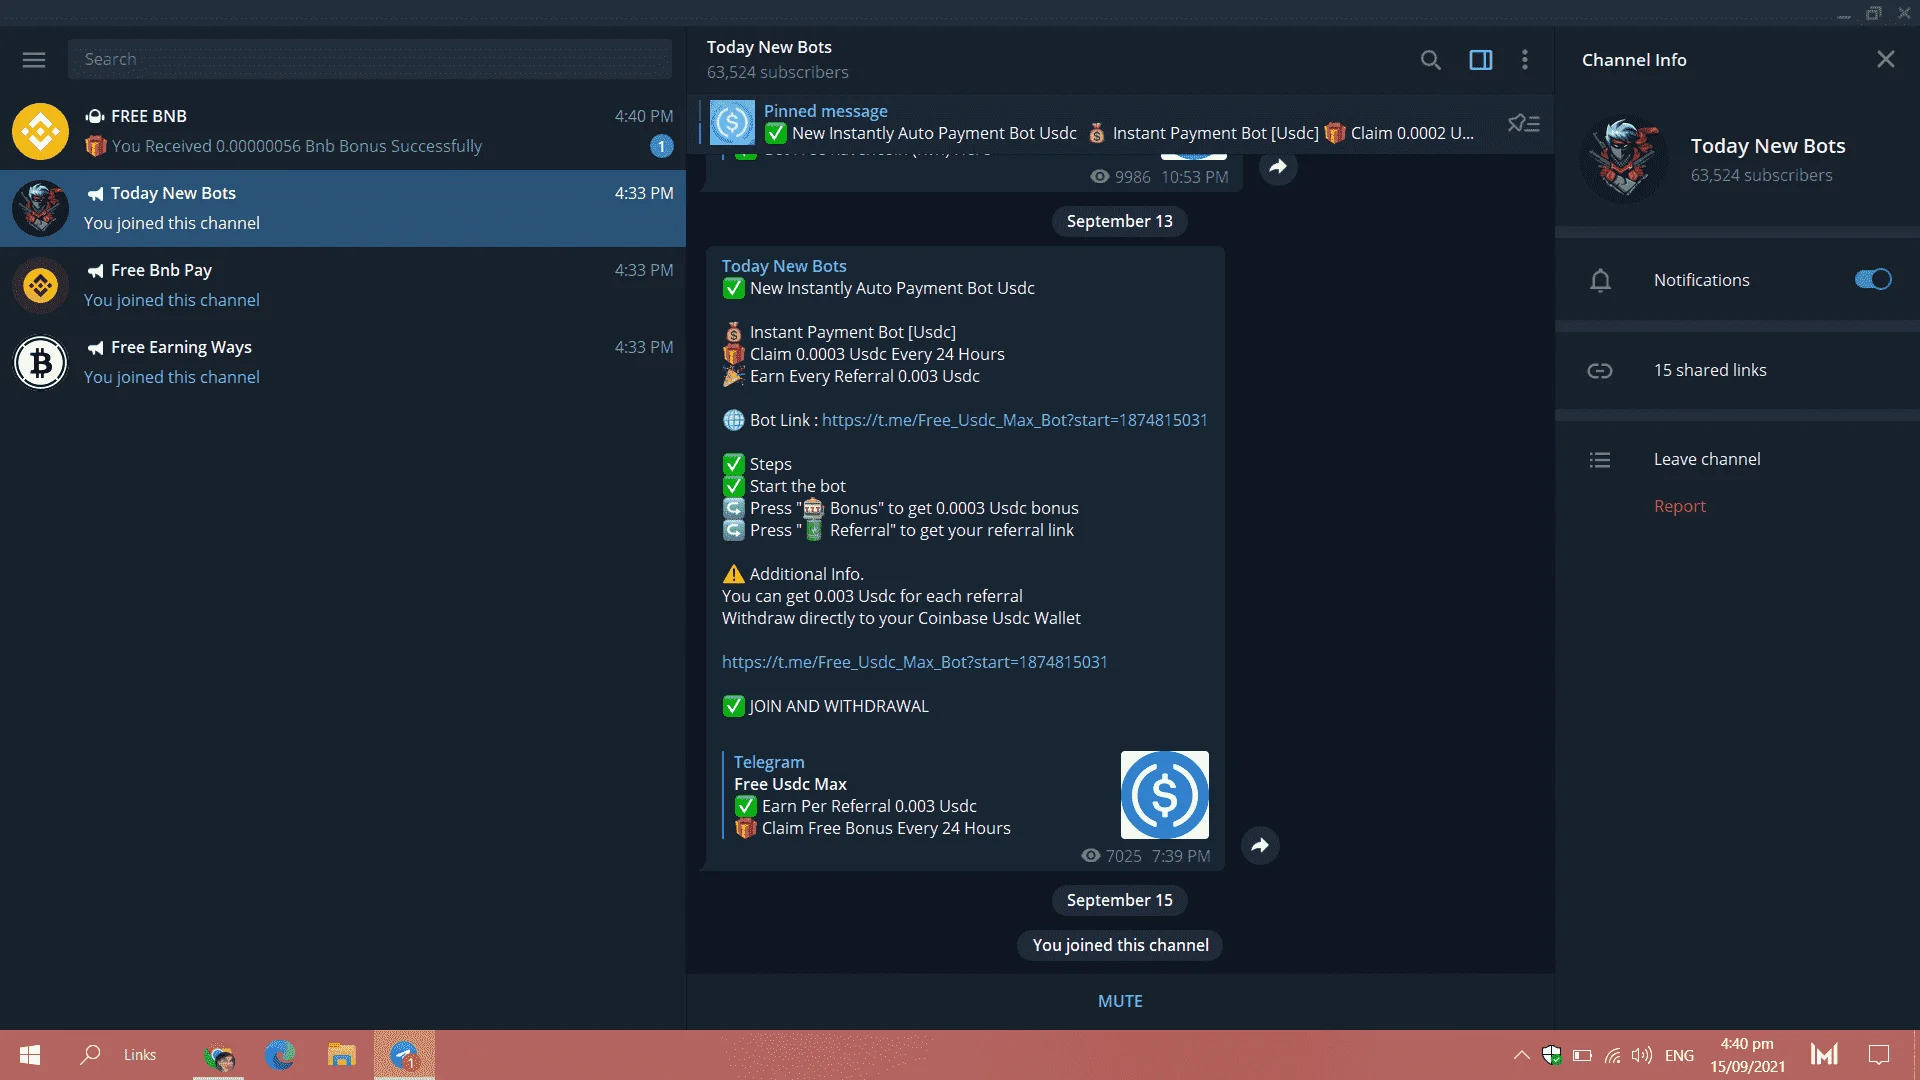Open the battery status tray icon
The width and height of the screenshot is (1920, 1080).
click(1582, 1055)
